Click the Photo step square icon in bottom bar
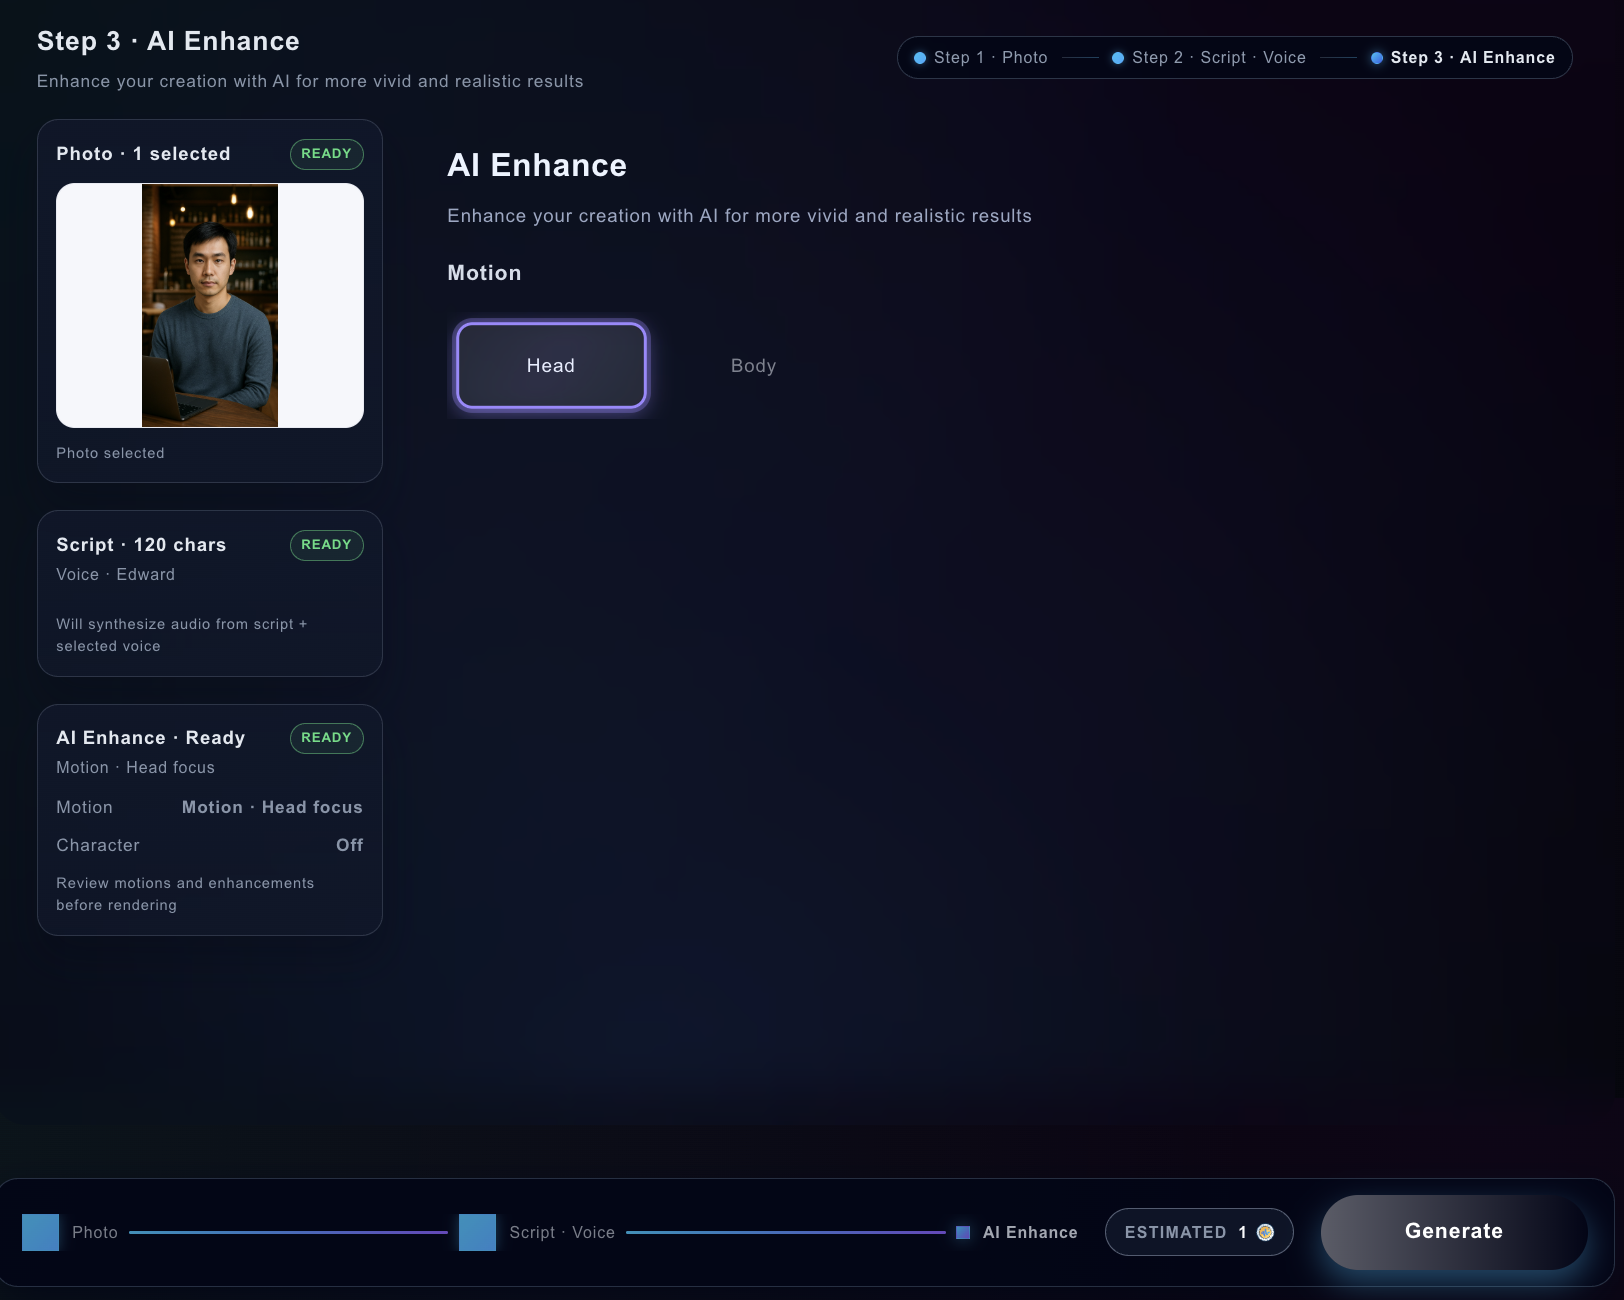Viewport: 1624px width, 1300px height. 41,1232
